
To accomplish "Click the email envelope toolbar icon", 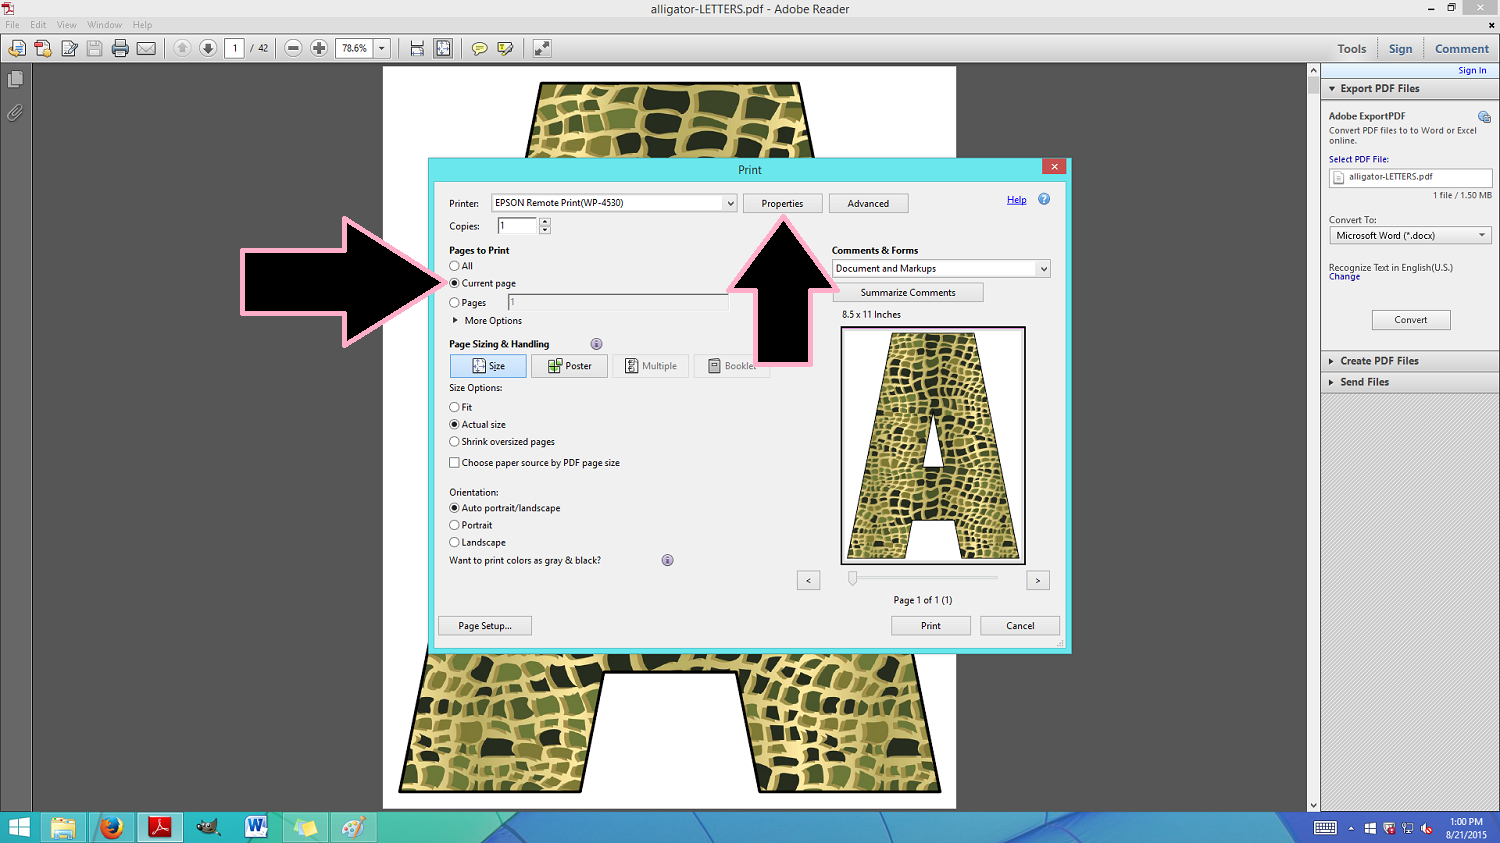I will pos(146,48).
